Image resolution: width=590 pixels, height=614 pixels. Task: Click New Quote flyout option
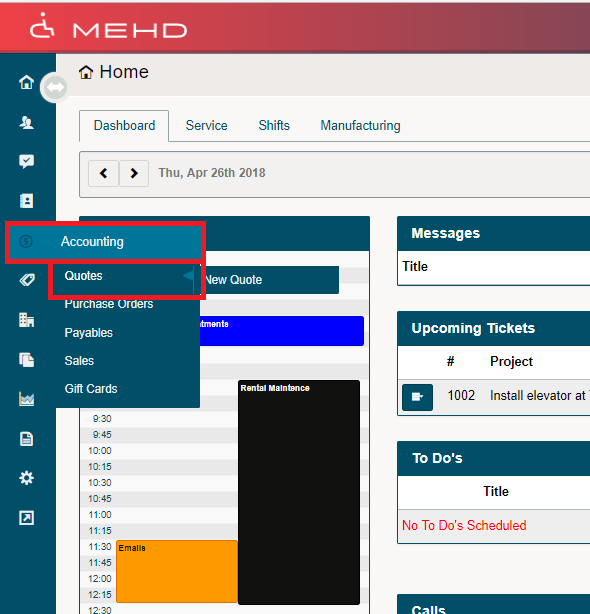point(270,280)
